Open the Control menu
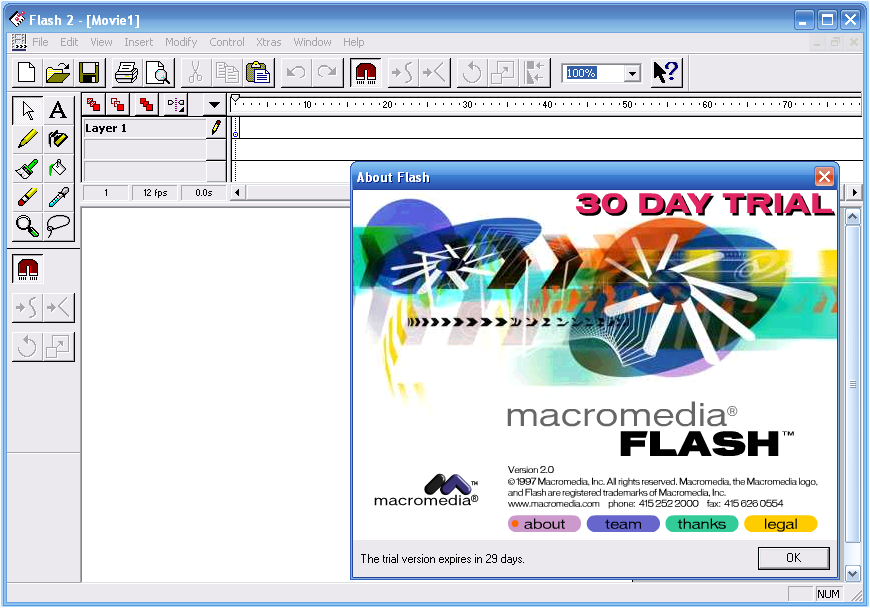This screenshot has width=870, height=608. 226,42
